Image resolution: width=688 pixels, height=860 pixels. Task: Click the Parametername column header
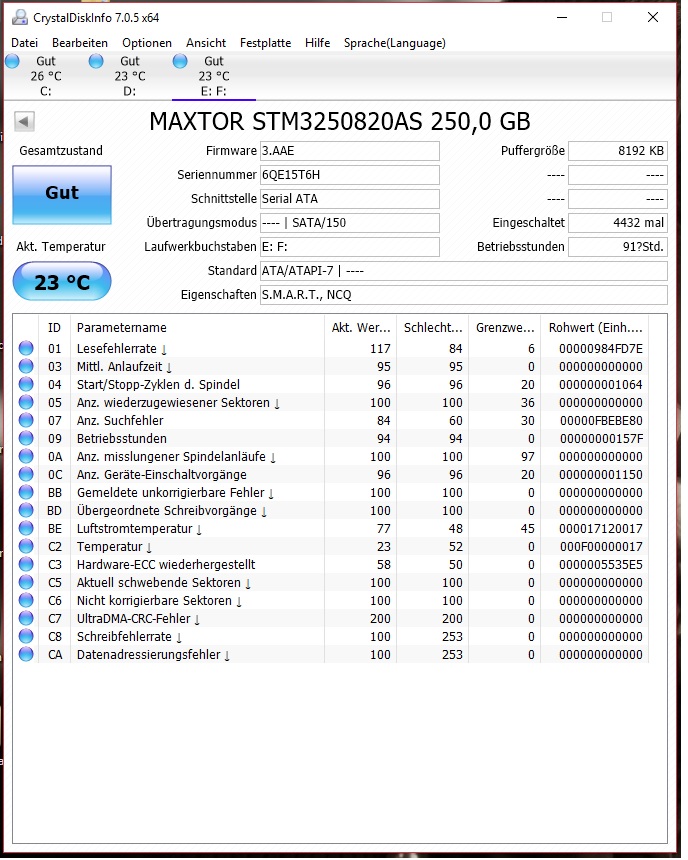198,327
